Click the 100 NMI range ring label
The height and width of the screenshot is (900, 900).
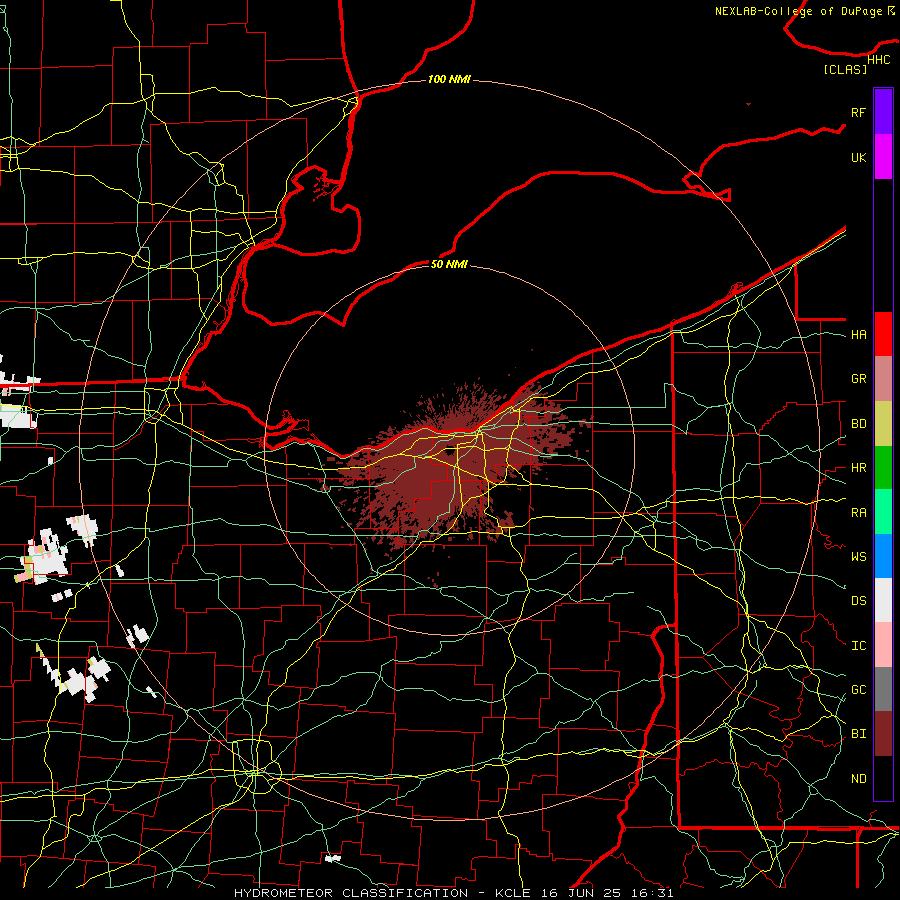tap(449, 79)
